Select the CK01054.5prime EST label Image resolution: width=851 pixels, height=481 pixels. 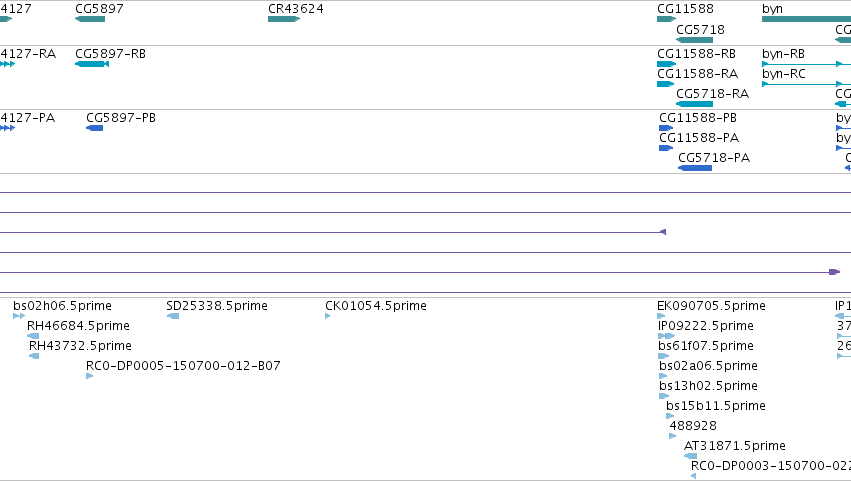376,306
